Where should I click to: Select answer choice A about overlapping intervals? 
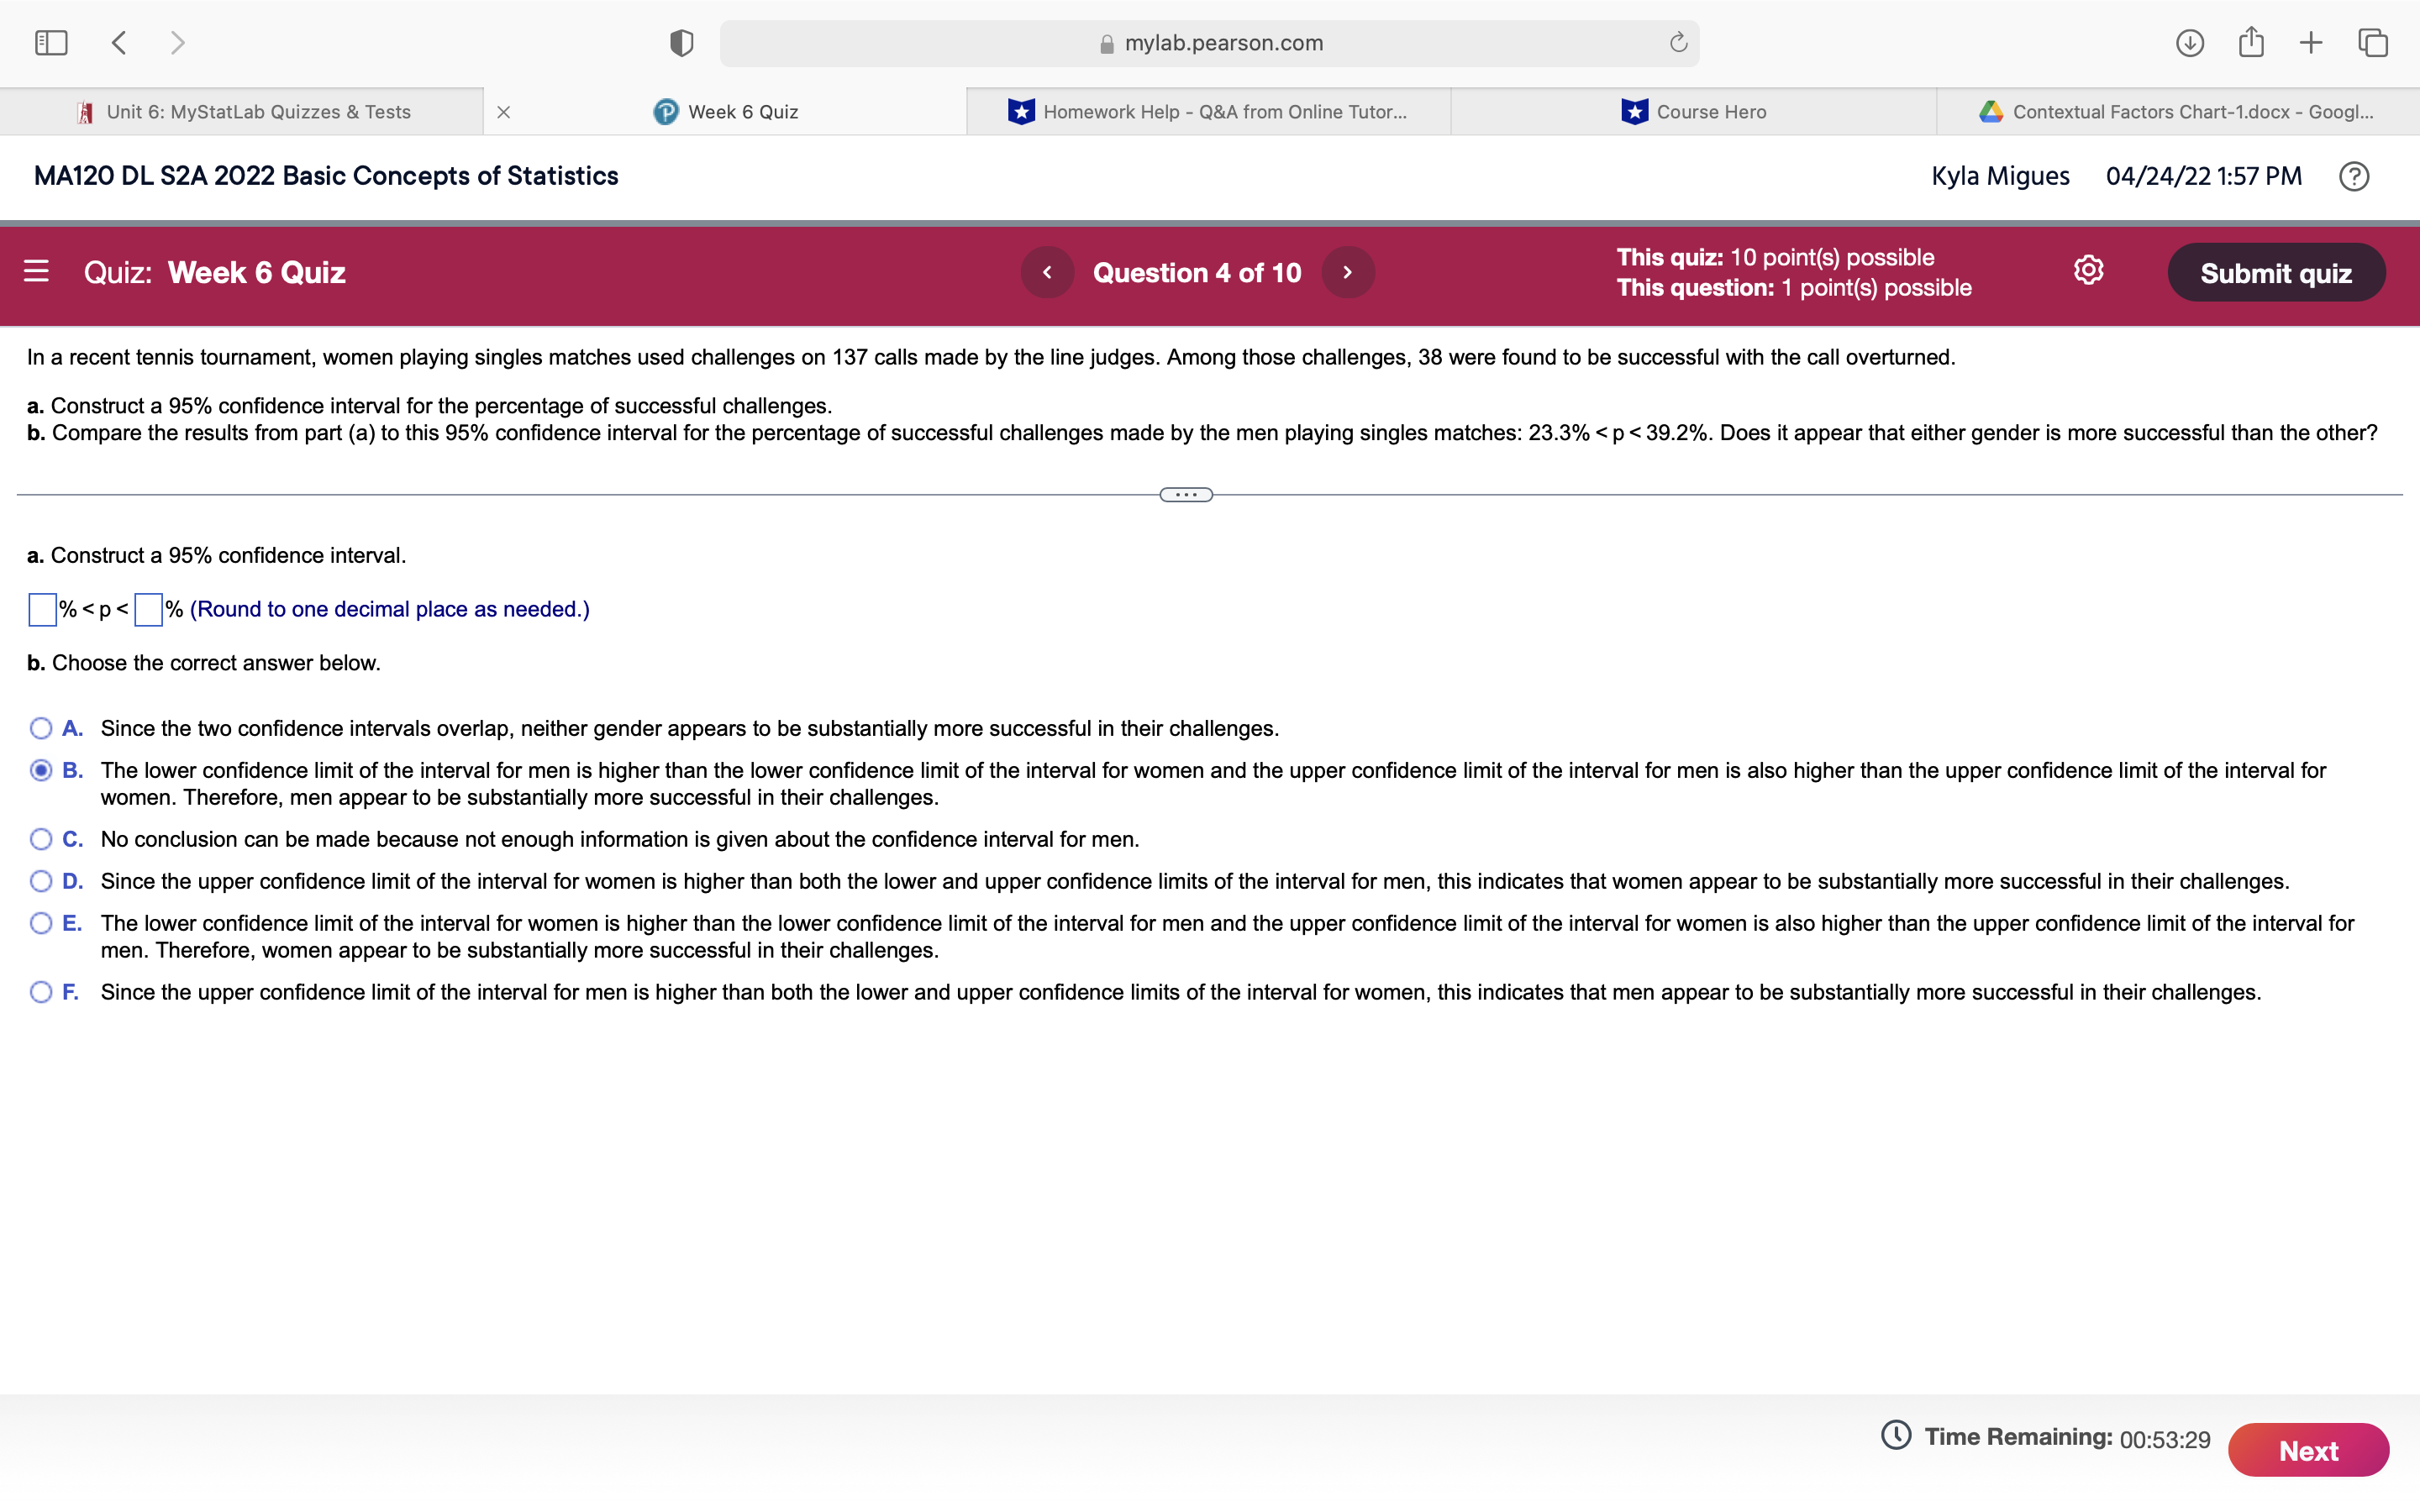41,728
